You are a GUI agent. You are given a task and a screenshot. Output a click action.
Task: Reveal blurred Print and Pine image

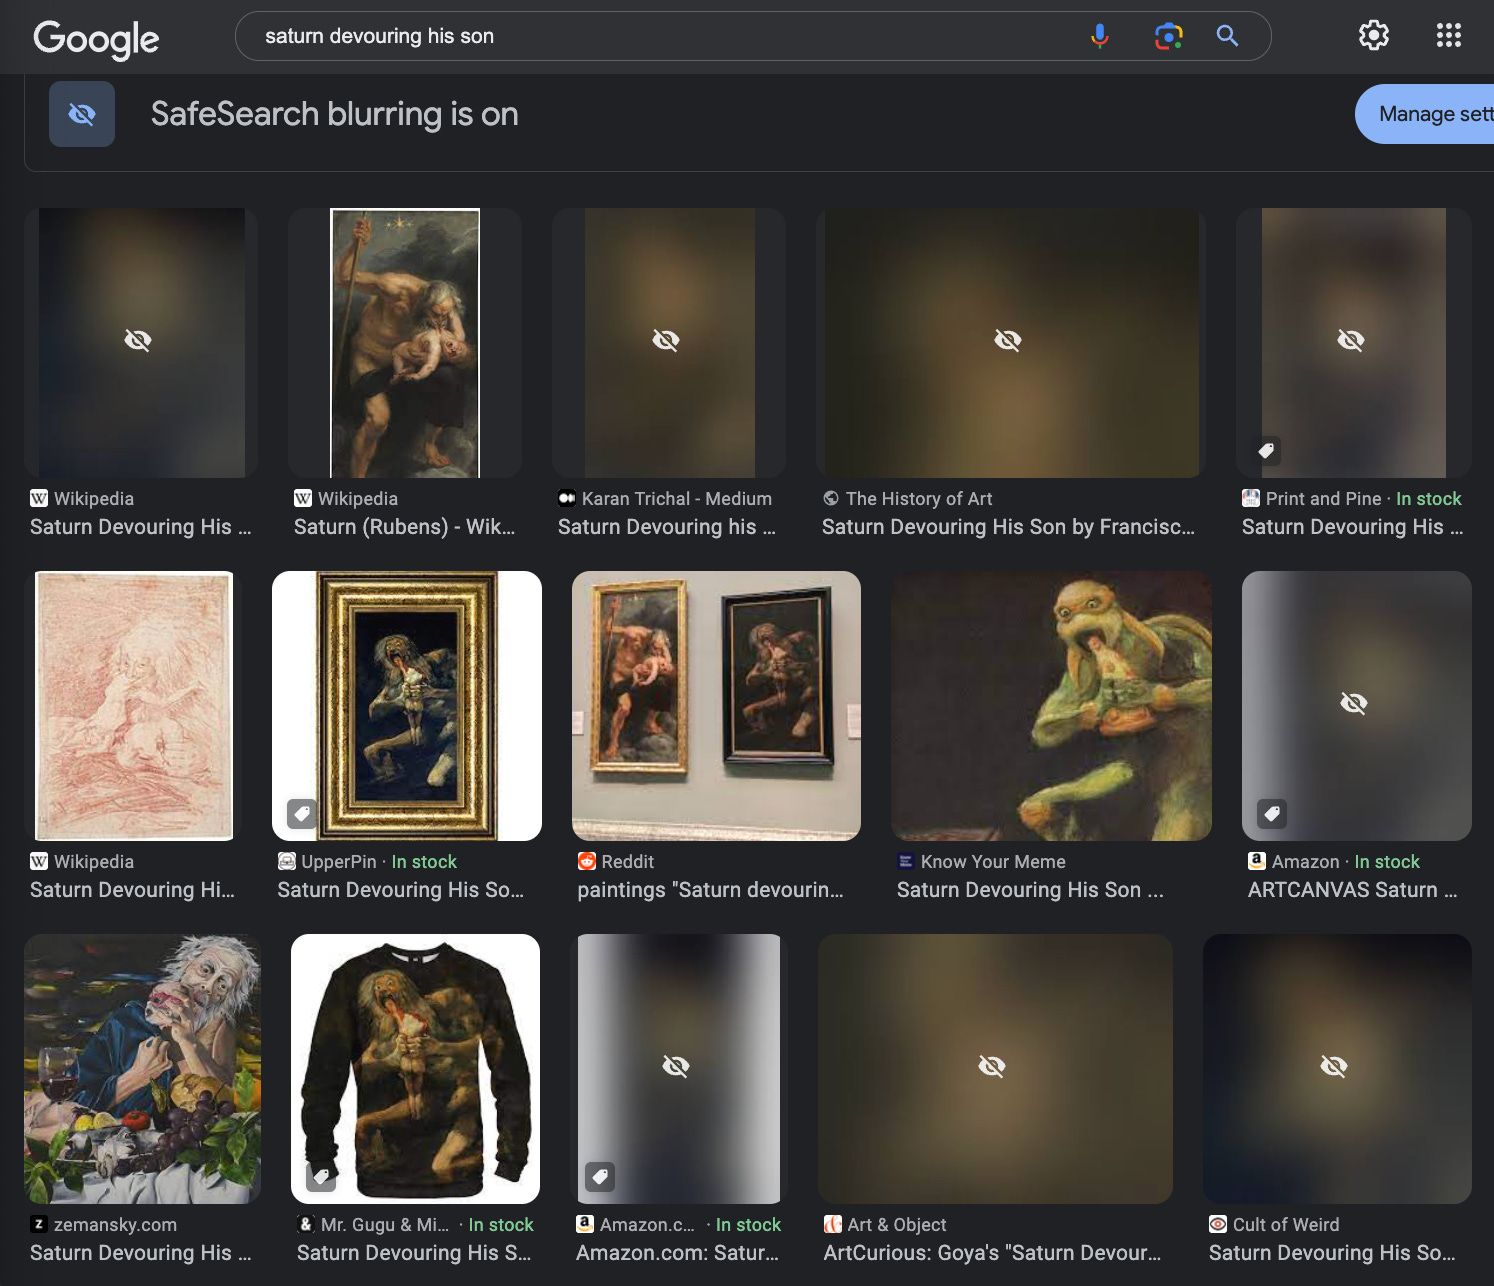click(1351, 341)
